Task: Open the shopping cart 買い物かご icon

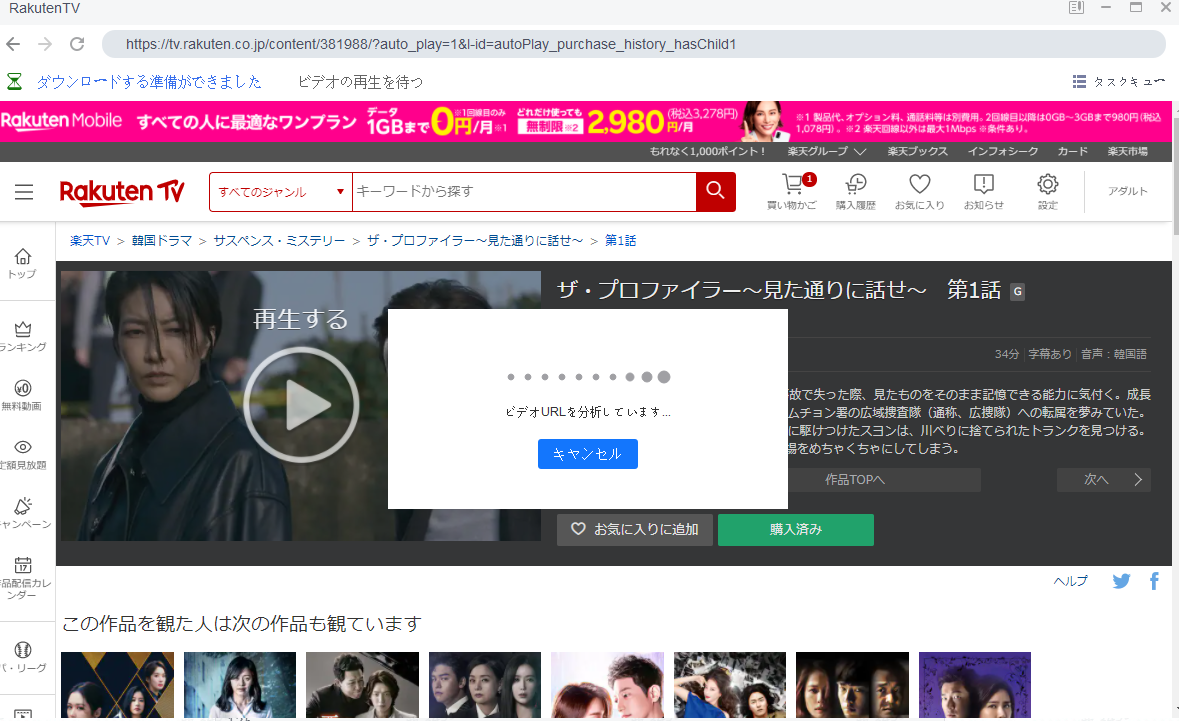Action: point(792,192)
